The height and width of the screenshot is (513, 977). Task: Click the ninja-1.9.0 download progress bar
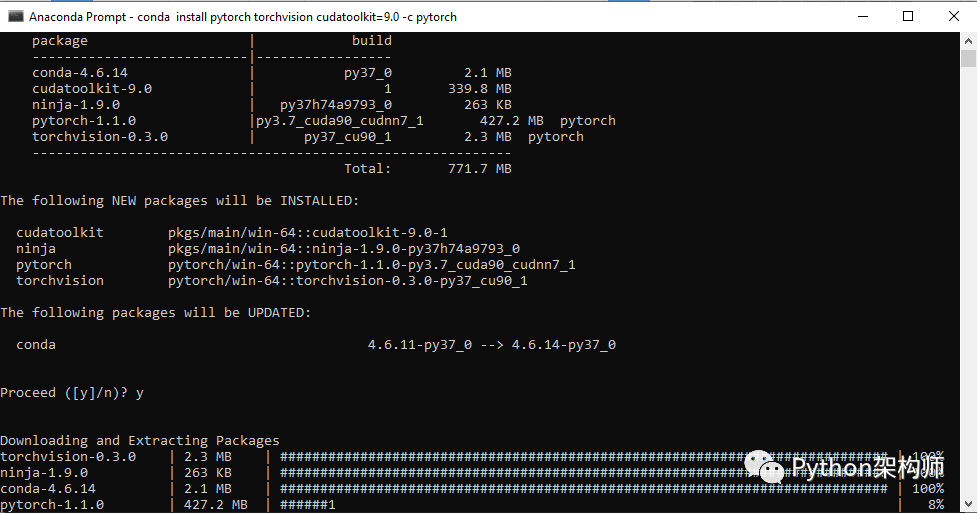584,473
